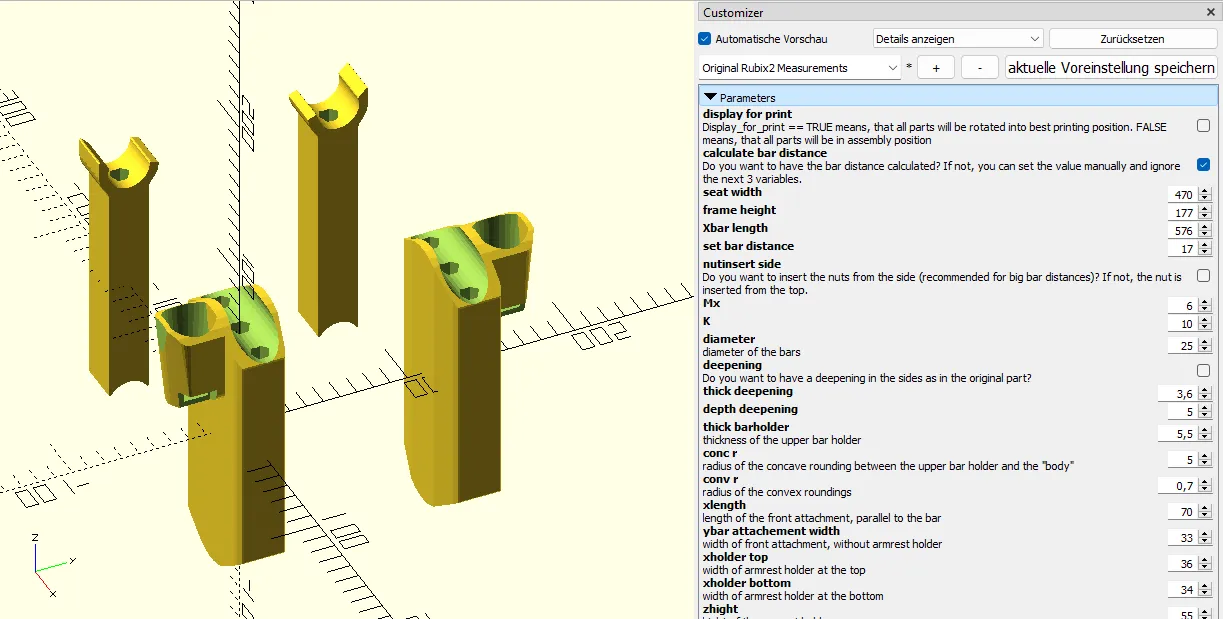The image size is (1223, 619).
Task: Enable the deepening checkbox
Action: pyautogui.click(x=1203, y=371)
